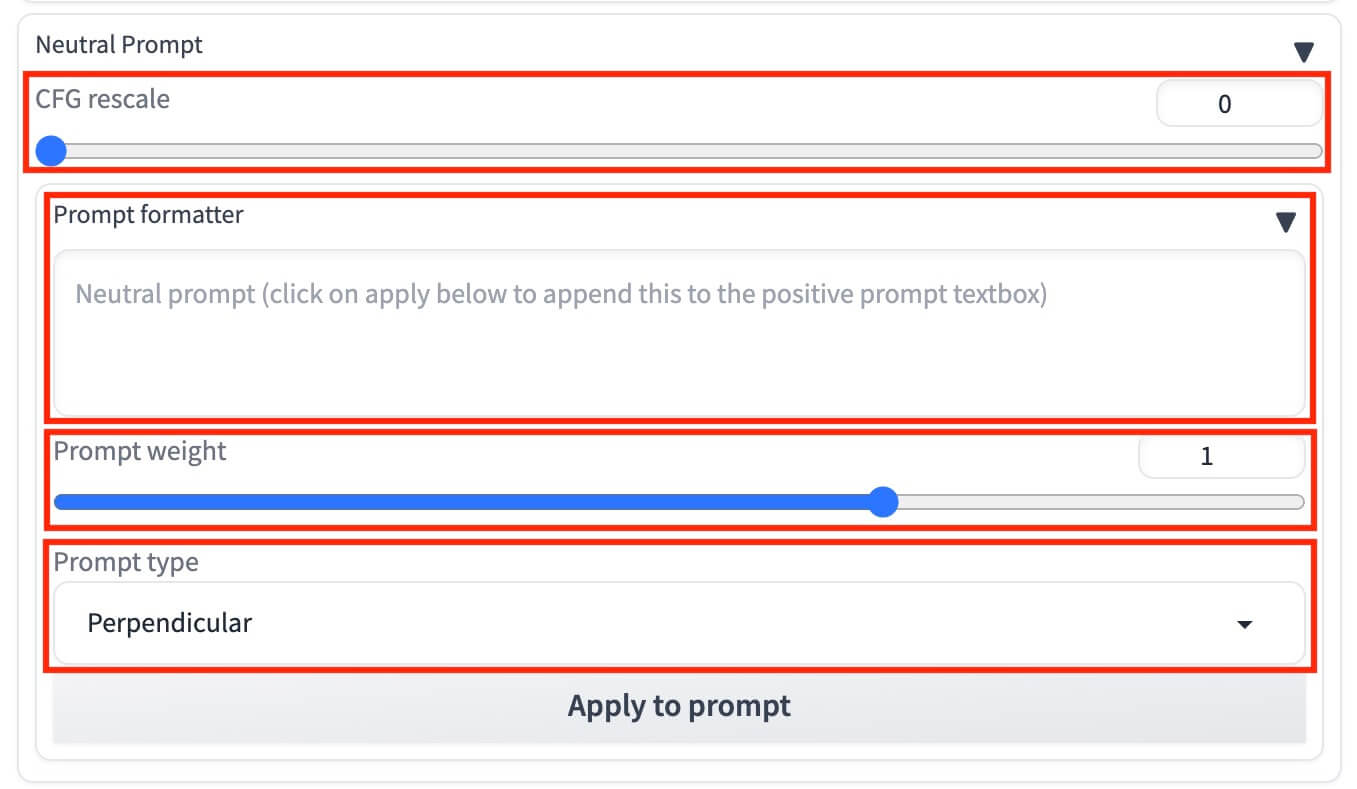Collapse the Prompt formatter section

coord(1287,221)
